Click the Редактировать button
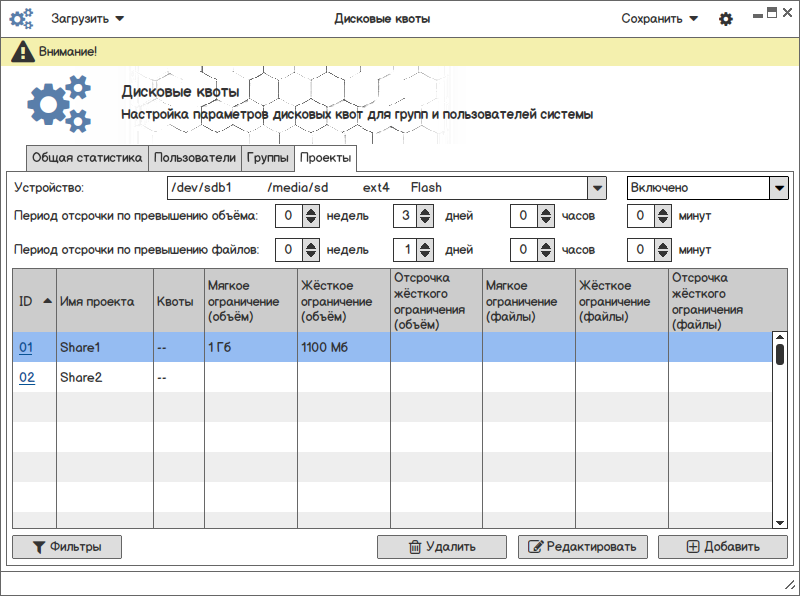Screen dimensions: 800x596 click(583, 547)
